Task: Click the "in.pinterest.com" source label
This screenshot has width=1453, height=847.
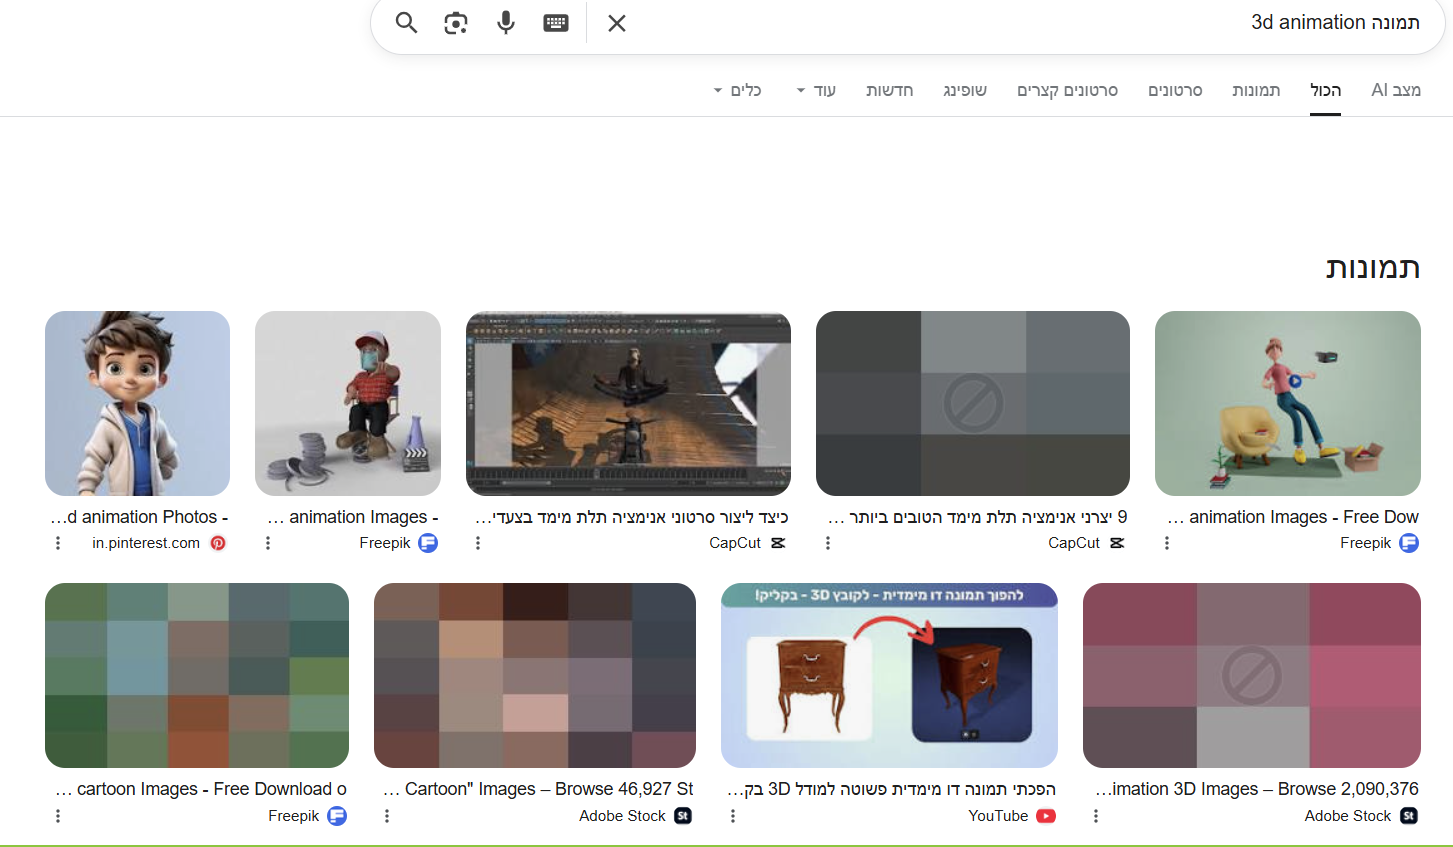Action: tap(146, 543)
